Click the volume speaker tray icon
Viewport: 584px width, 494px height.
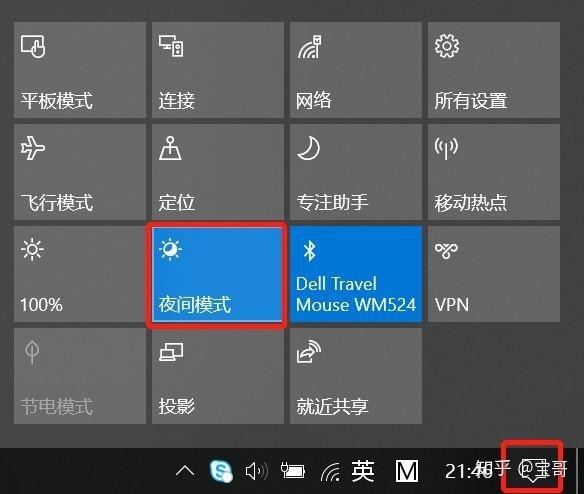(257, 471)
